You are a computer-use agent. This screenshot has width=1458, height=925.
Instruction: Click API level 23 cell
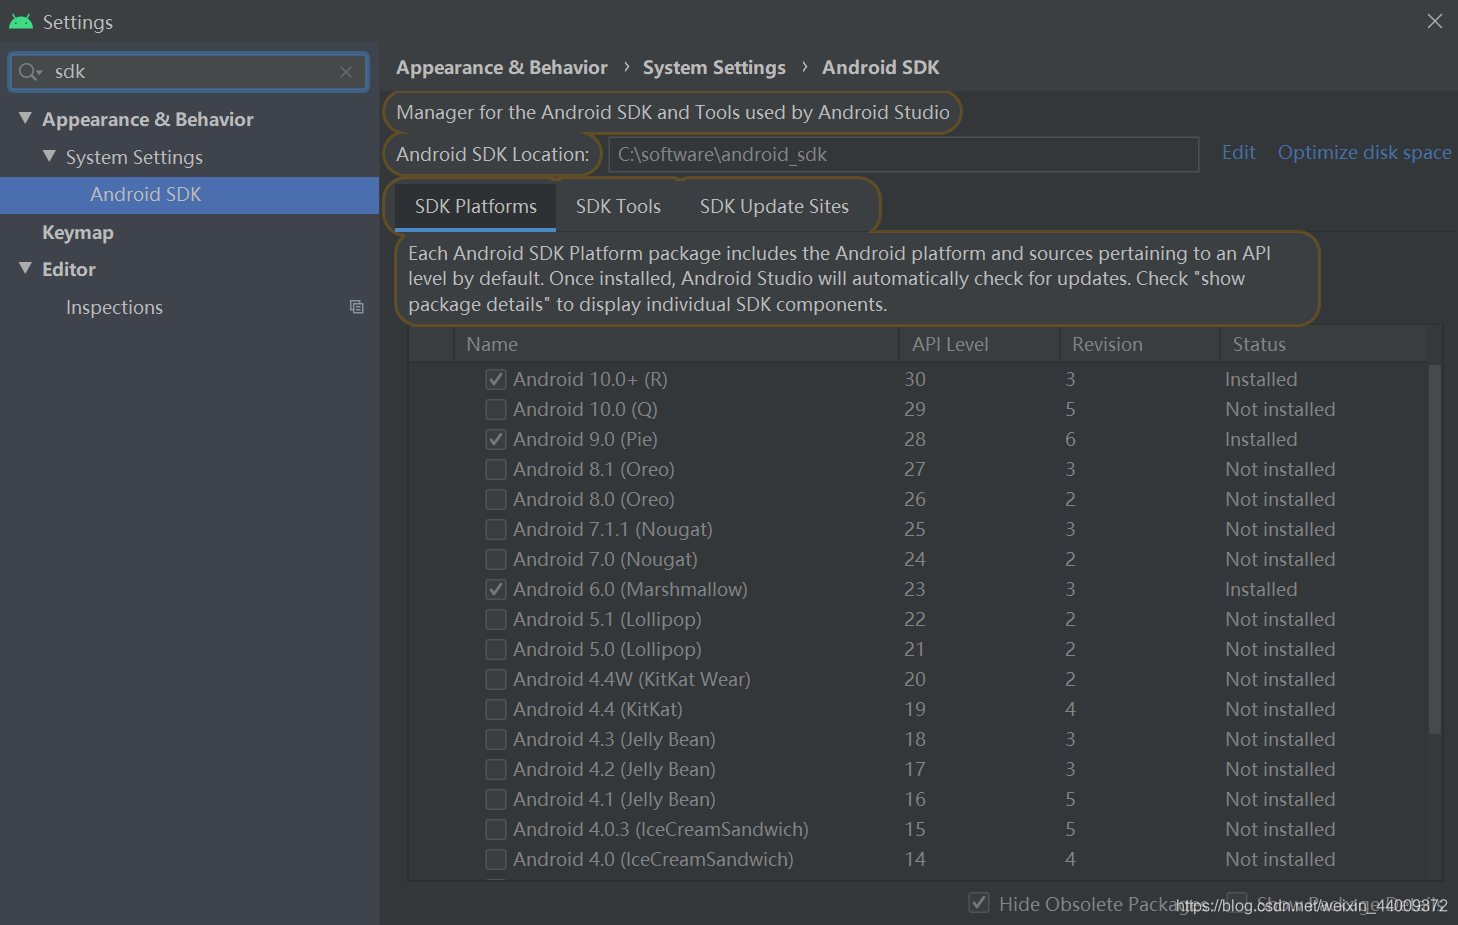pyautogui.click(x=915, y=590)
